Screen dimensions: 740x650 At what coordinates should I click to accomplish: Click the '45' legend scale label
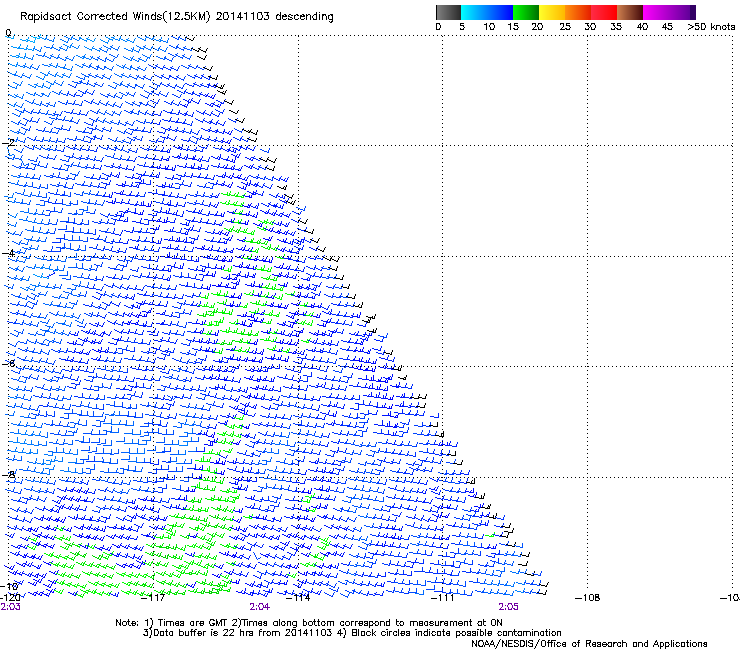(x=667, y=26)
